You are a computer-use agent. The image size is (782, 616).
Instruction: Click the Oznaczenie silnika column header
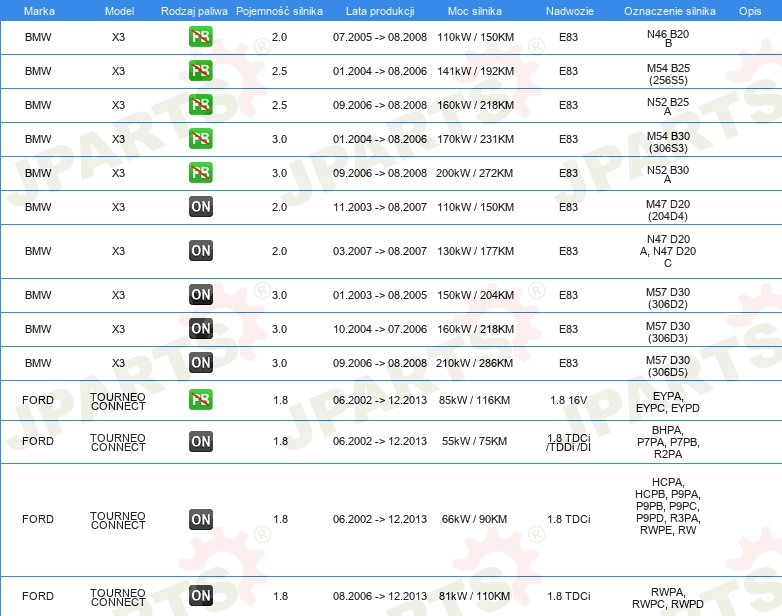[x=669, y=11]
